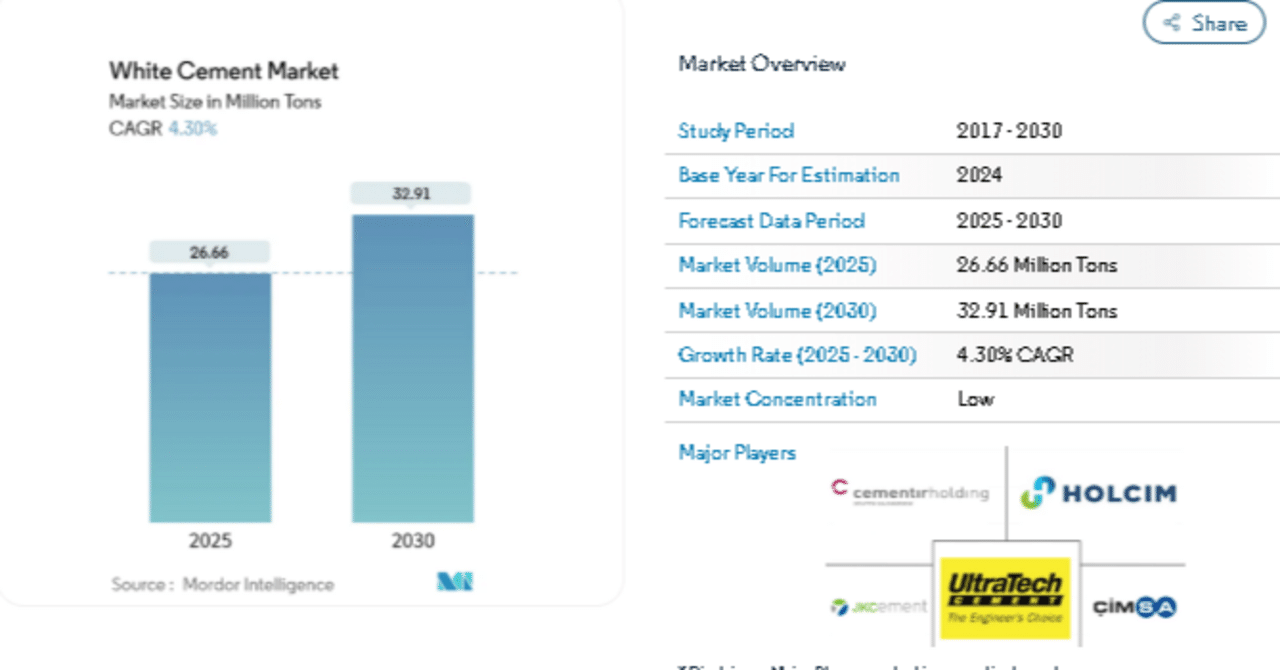Click the 2030 chart bar
This screenshot has width=1280, height=670.
point(412,368)
